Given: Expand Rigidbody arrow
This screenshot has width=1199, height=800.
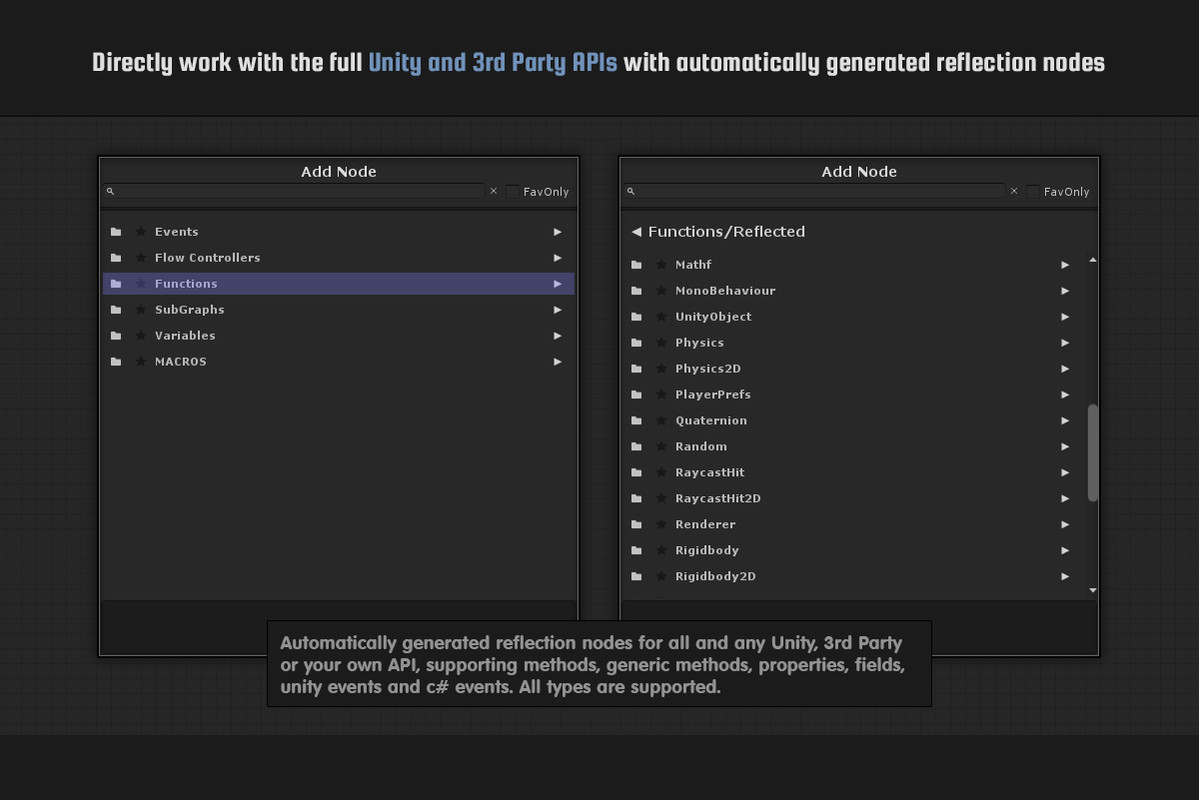Looking at the screenshot, I should click(x=1065, y=551).
